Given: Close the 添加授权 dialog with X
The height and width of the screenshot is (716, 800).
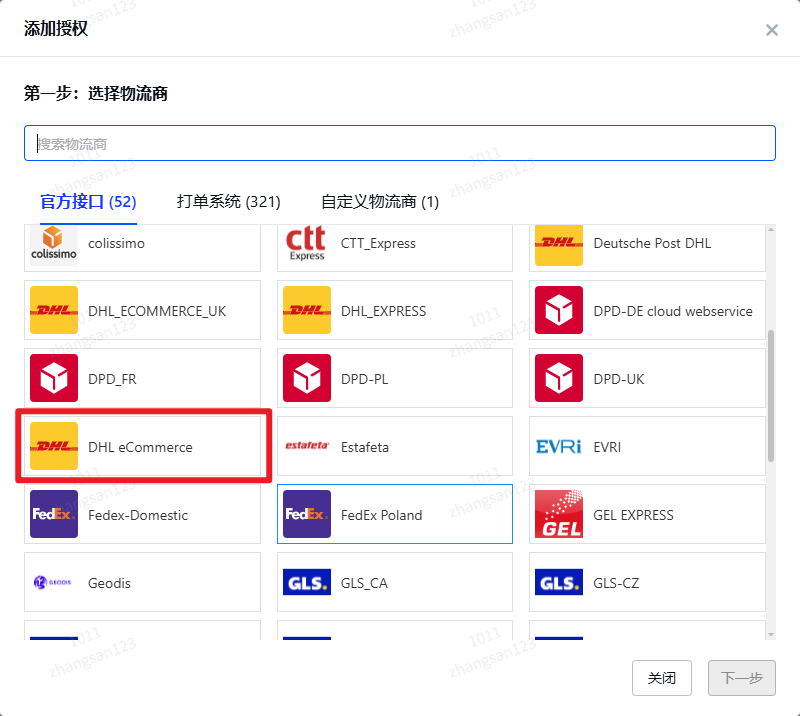Looking at the screenshot, I should [772, 30].
